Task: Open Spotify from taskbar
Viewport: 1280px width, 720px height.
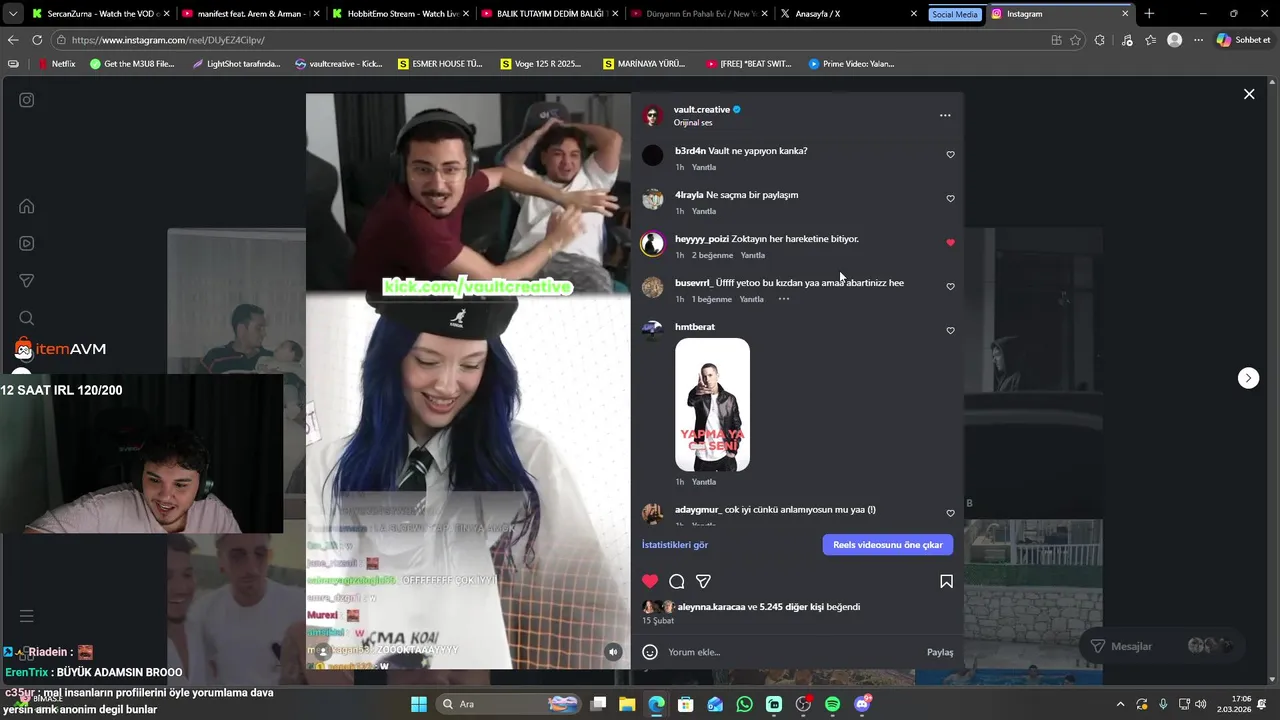Action: 833,704
